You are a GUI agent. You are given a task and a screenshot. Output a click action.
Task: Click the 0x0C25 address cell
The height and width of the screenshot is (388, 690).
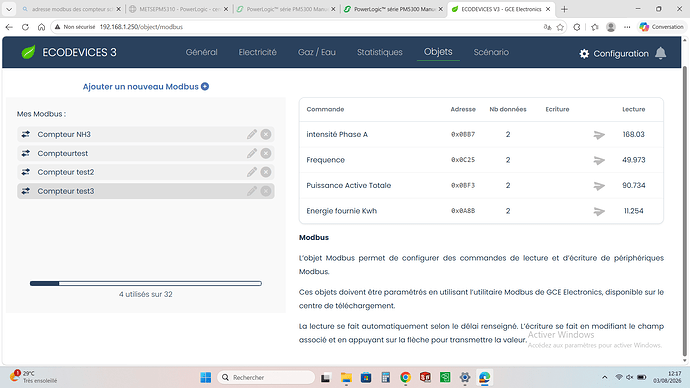pos(463,160)
